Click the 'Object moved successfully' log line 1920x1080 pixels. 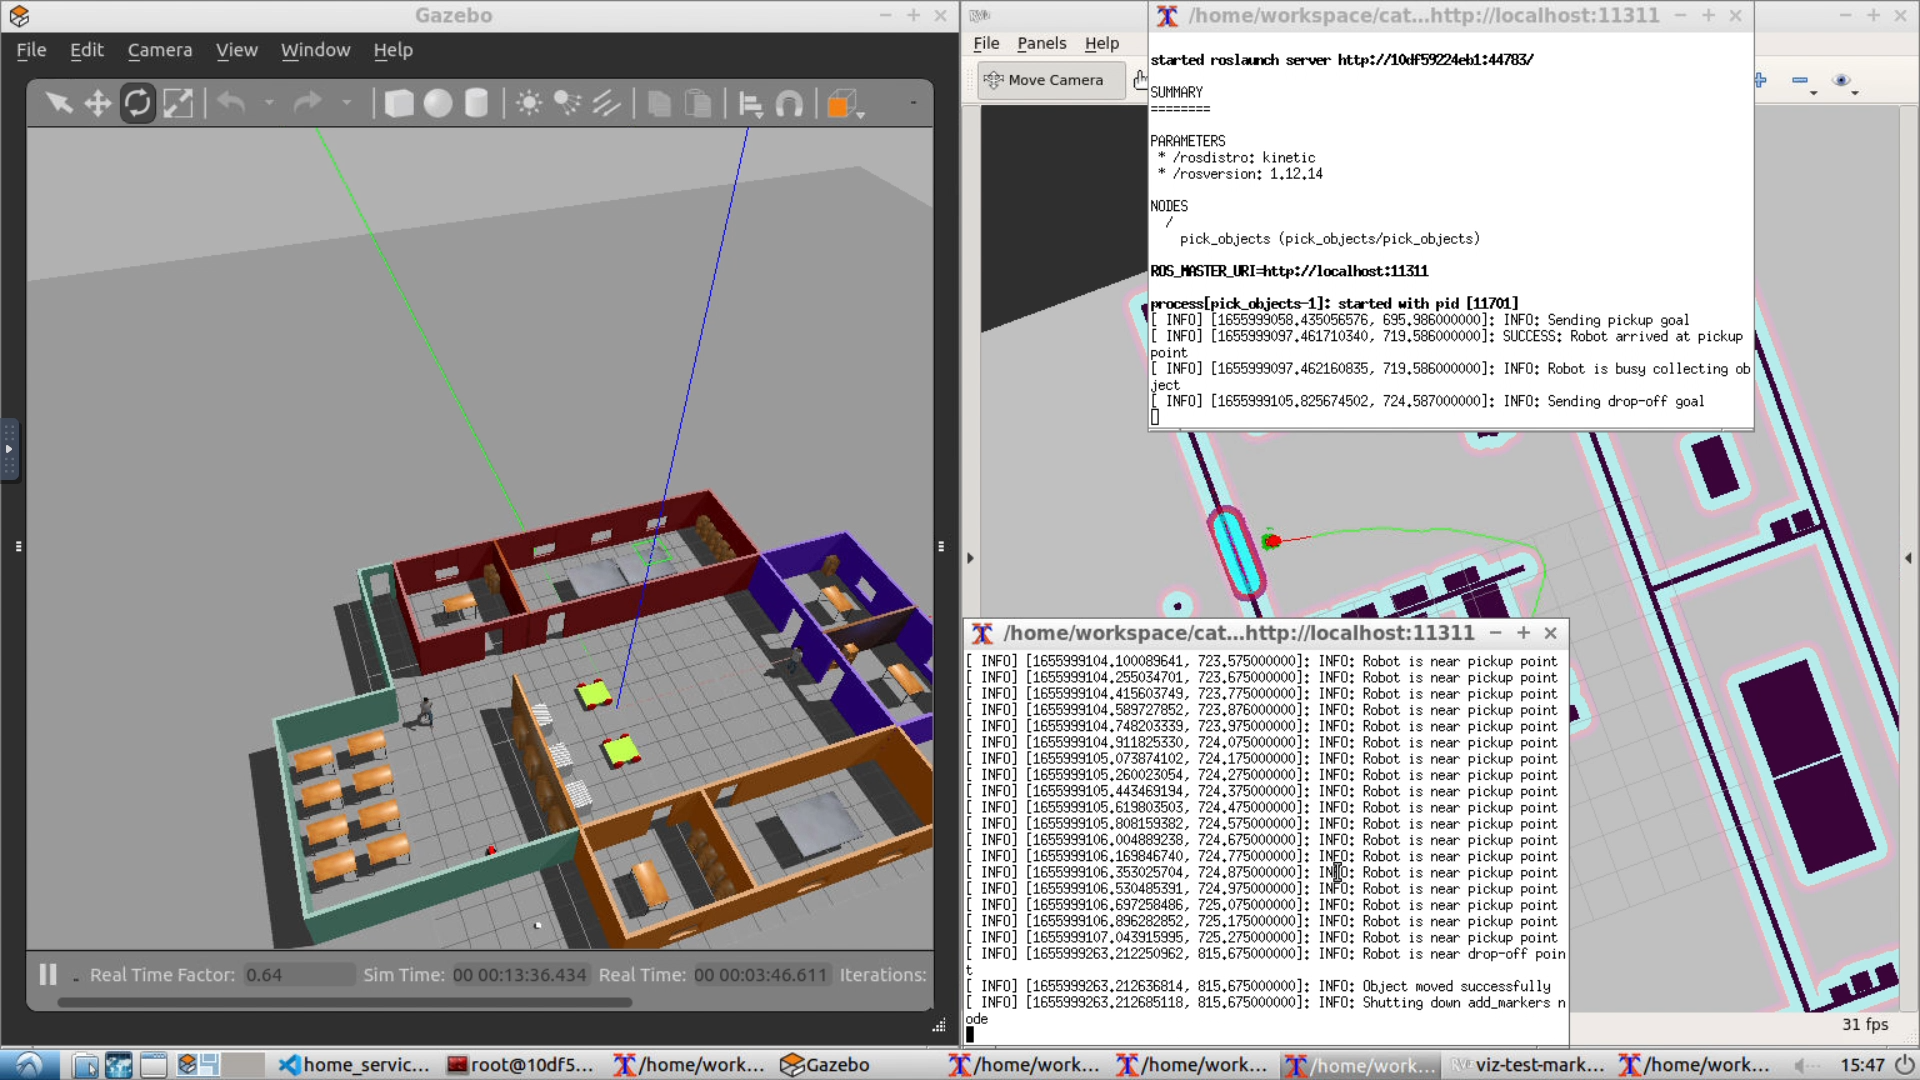coord(1258,986)
